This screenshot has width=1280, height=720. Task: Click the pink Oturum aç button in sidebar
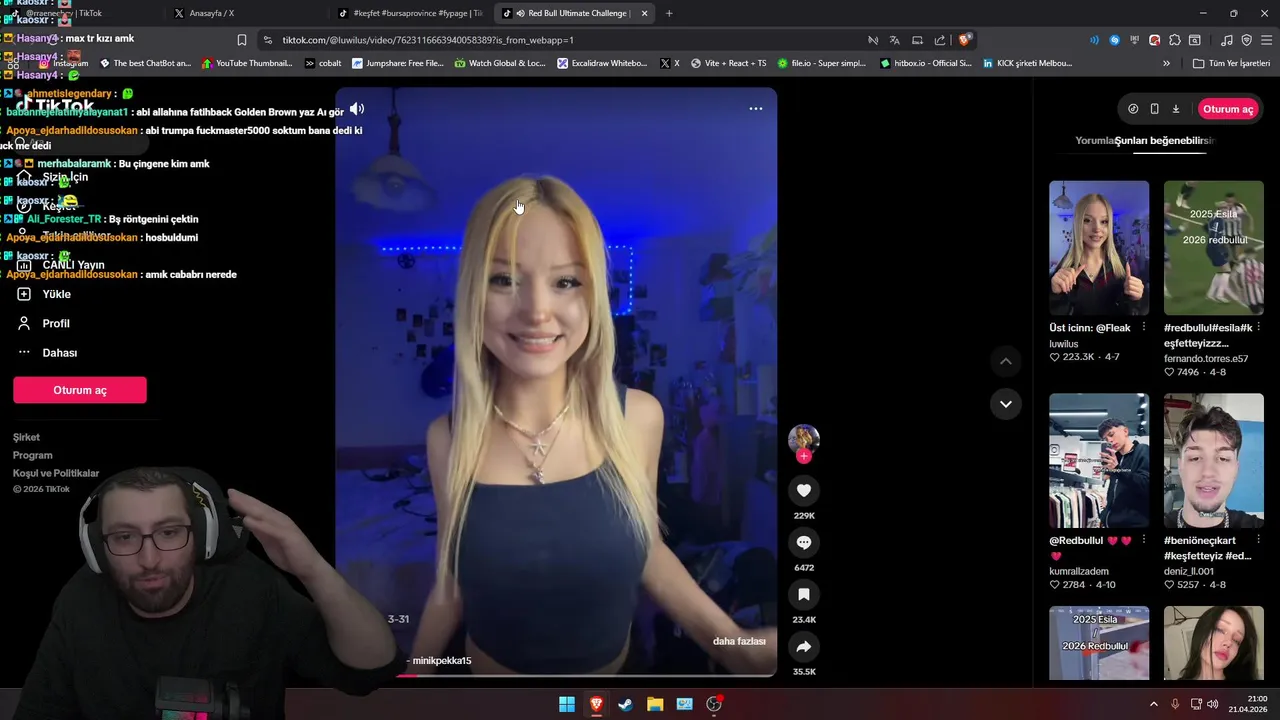[x=80, y=390]
